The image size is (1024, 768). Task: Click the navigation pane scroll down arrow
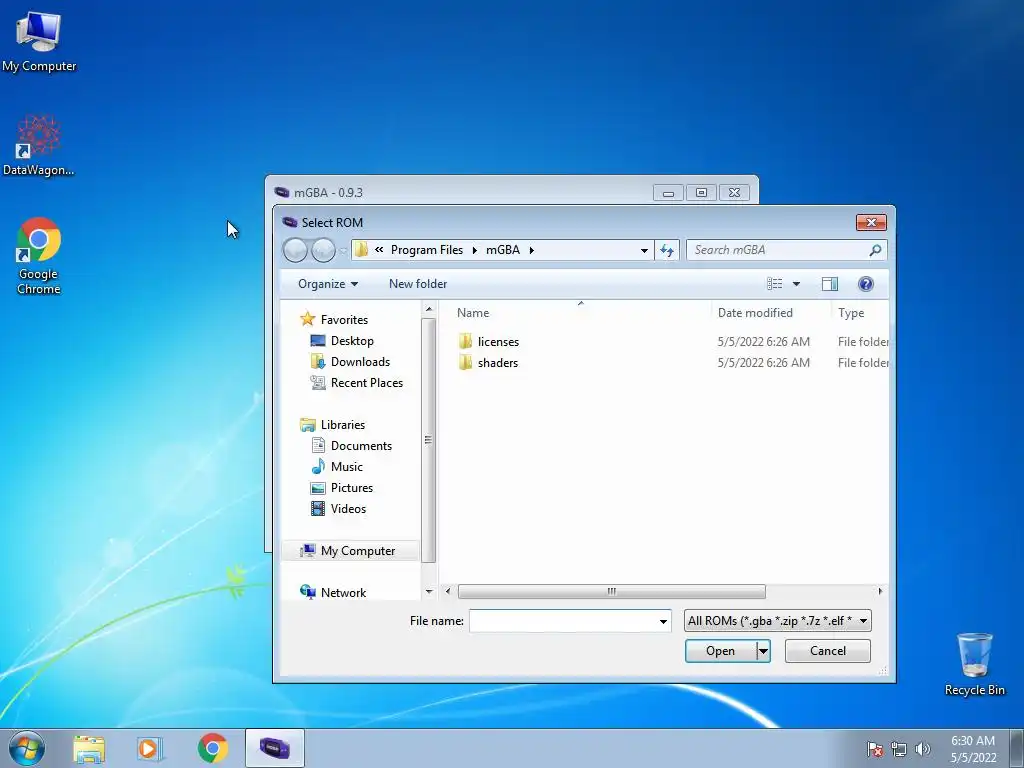pyautogui.click(x=429, y=592)
